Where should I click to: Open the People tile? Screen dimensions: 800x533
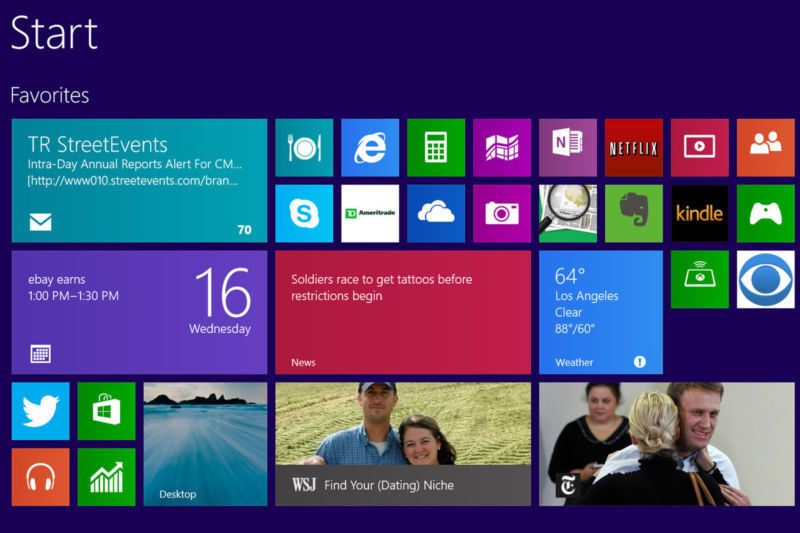[765, 147]
